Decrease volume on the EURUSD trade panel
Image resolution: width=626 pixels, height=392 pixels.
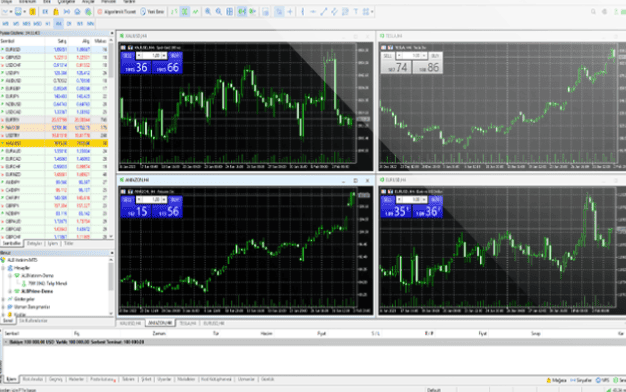(x=399, y=199)
